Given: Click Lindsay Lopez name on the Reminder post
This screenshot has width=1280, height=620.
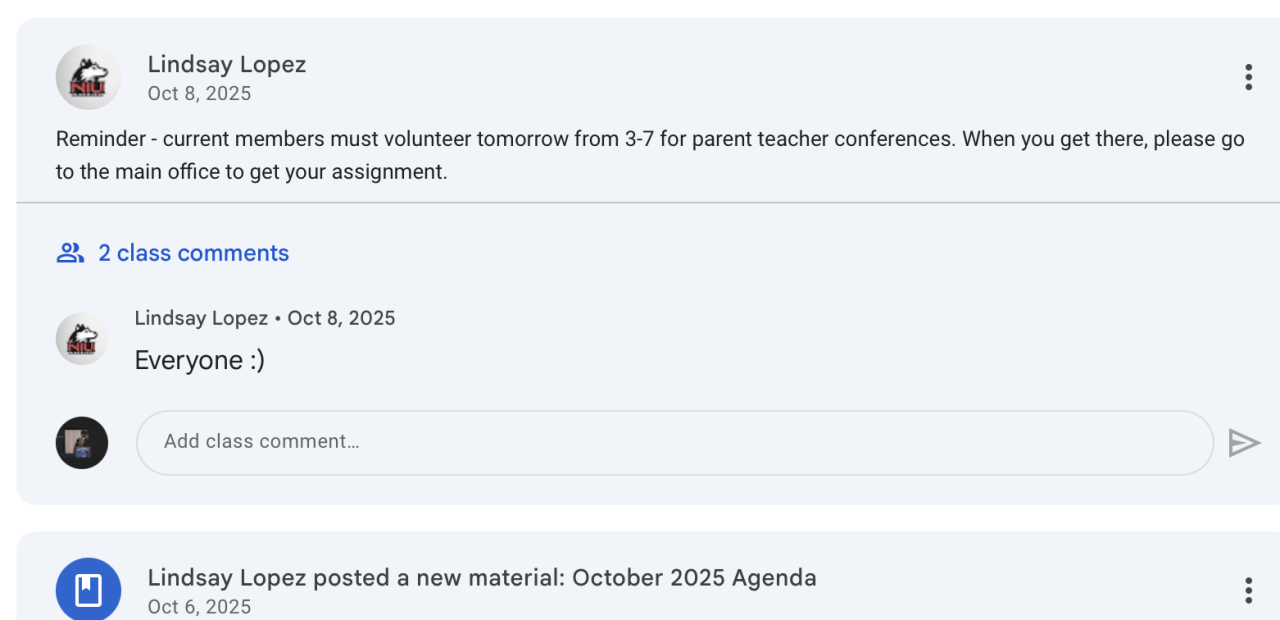Looking at the screenshot, I should pyautogui.click(x=226, y=65).
